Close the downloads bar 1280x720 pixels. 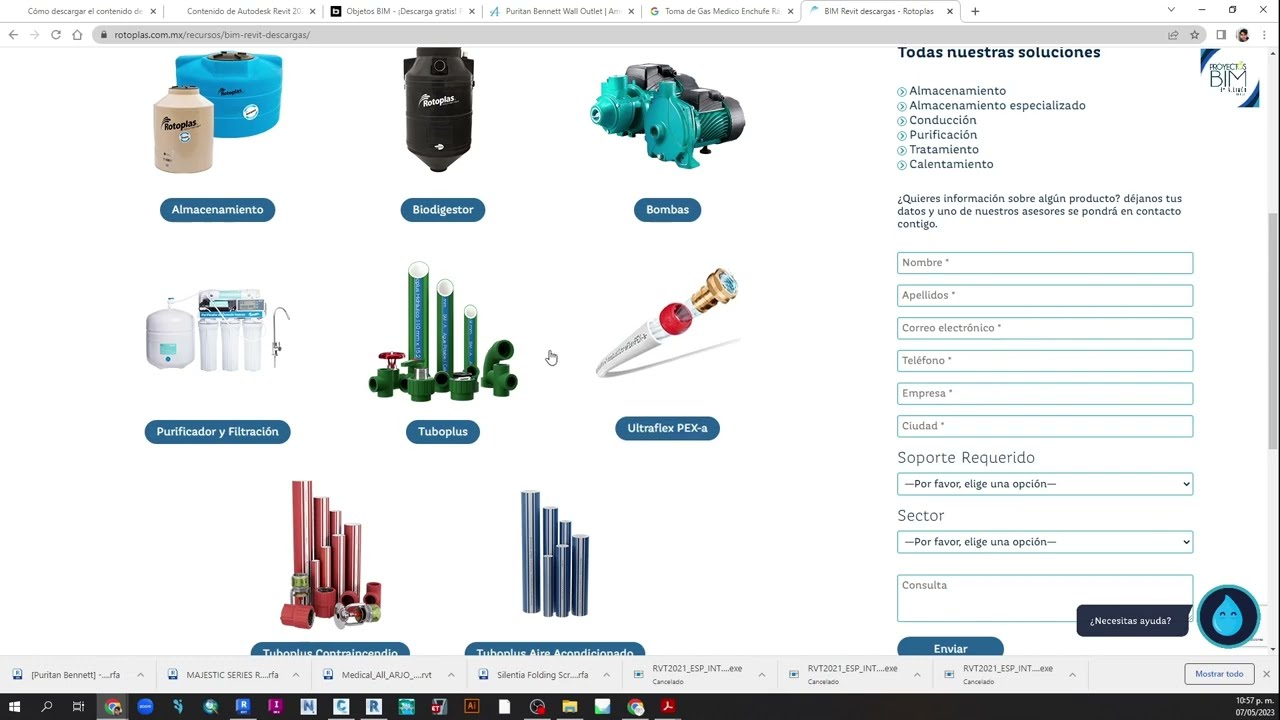[1266, 674]
